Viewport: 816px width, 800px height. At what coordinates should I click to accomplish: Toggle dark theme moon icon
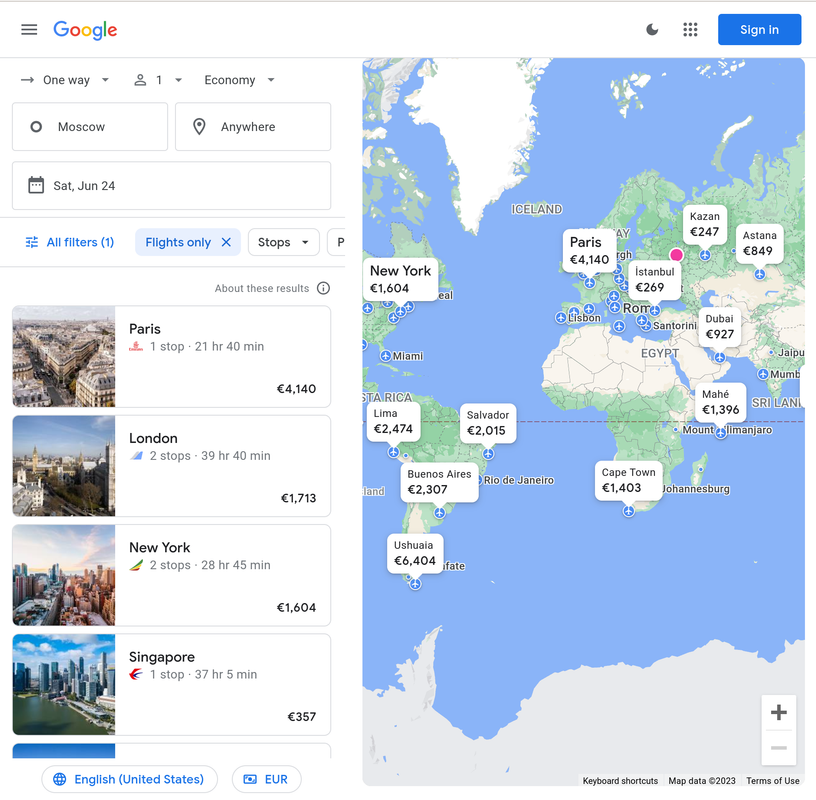[x=652, y=30]
